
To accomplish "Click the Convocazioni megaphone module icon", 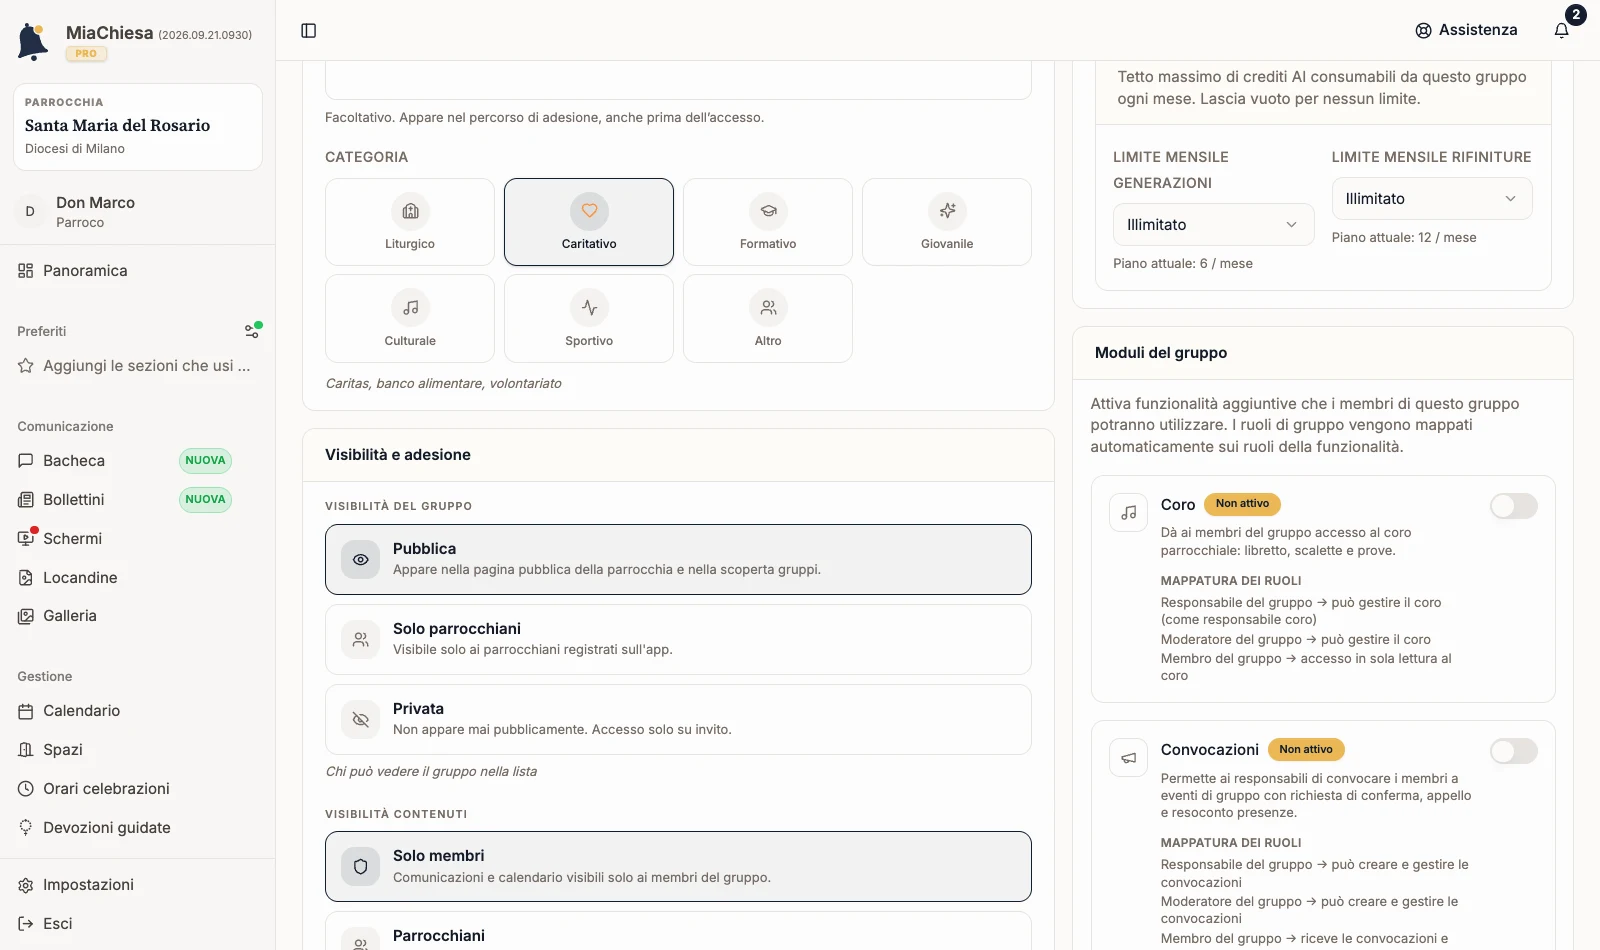I will [x=1129, y=758].
